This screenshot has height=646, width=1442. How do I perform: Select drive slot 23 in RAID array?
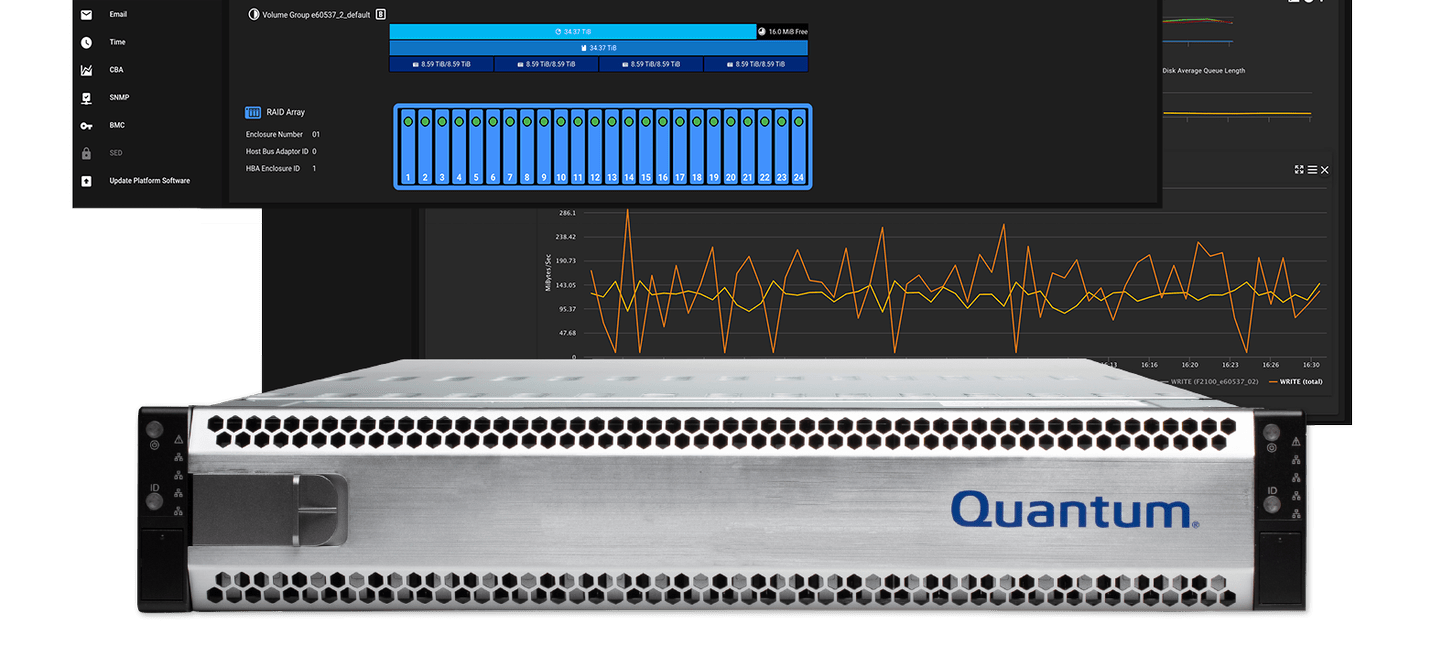(x=782, y=148)
